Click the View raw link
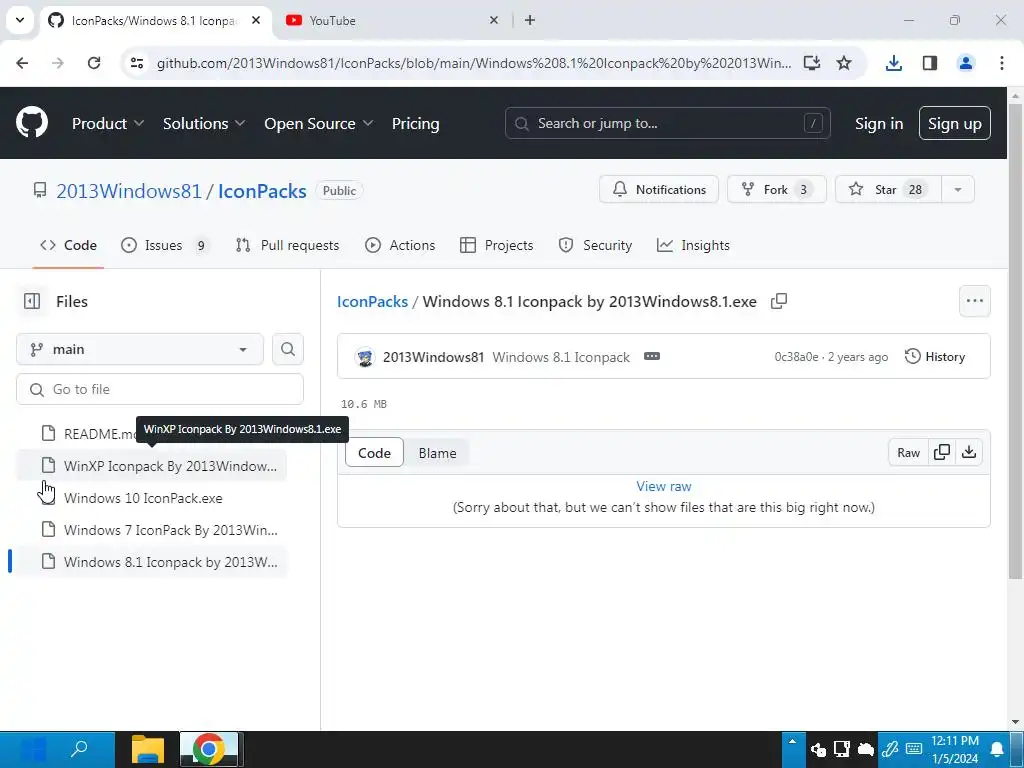The height and width of the screenshot is (768, 1024). click(x=664, y=486)
